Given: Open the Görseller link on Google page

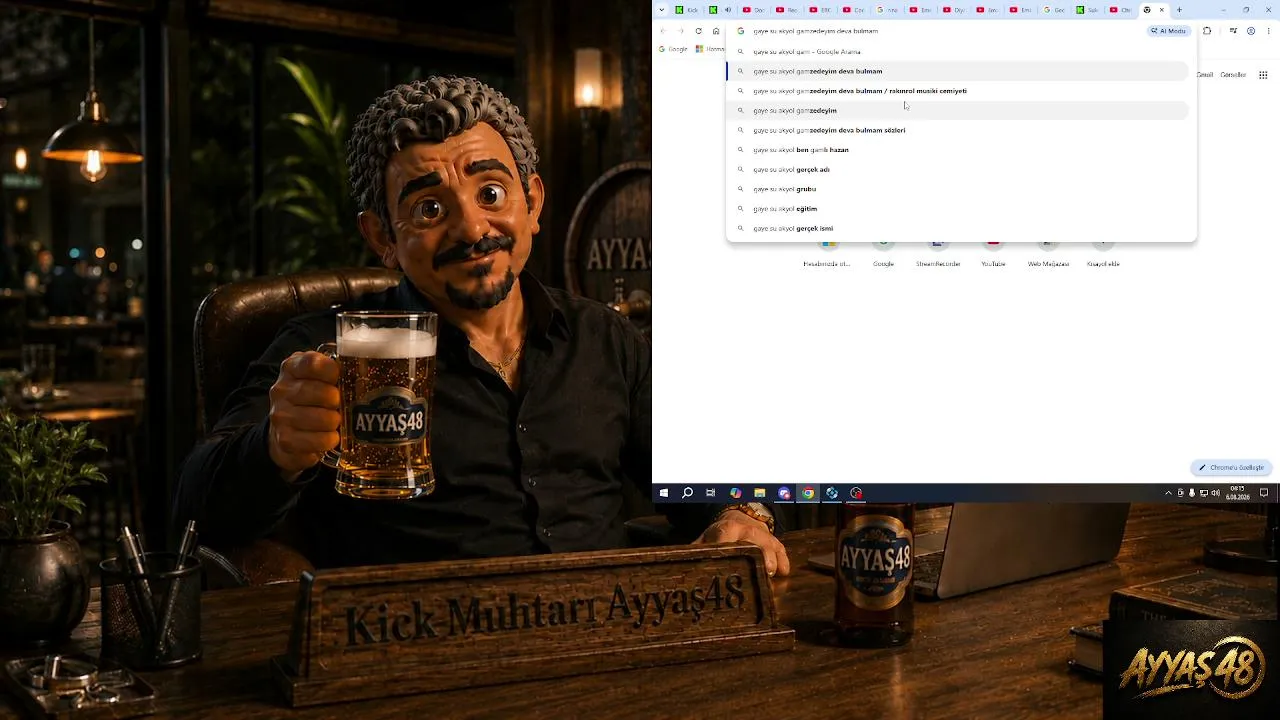Looking at the screenshot, I should pos(1234,75).
